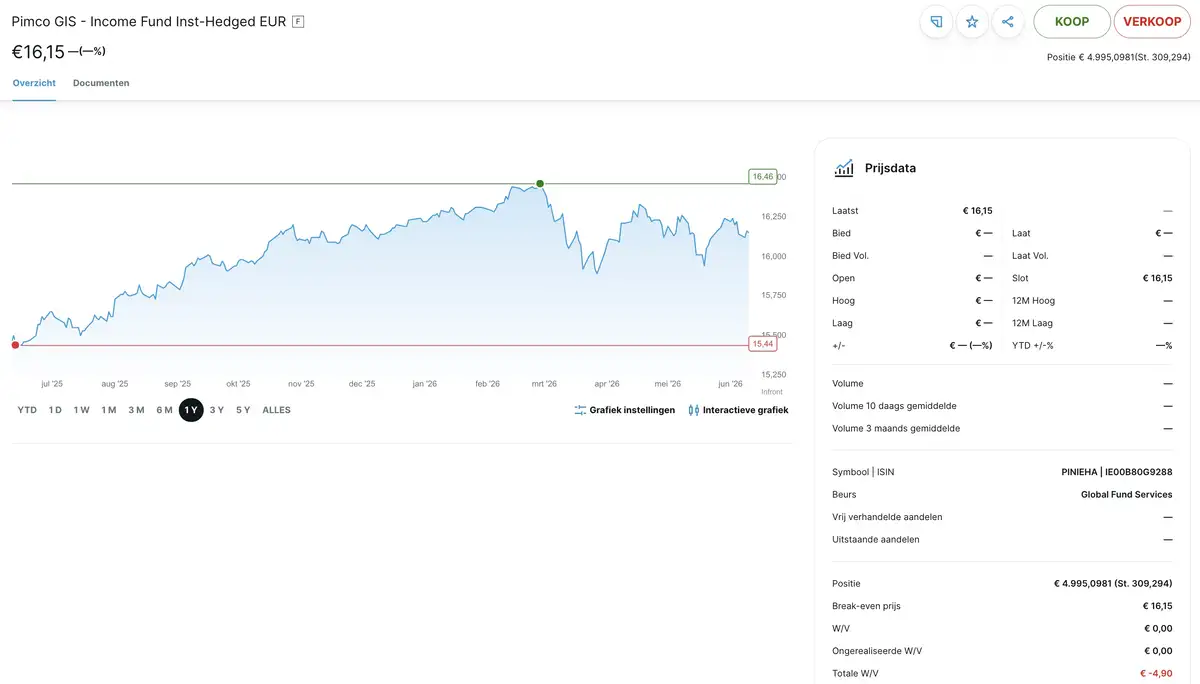Click the Prijsdata panel heading
The image size is (1200, 684).
(x=890, y=168)
